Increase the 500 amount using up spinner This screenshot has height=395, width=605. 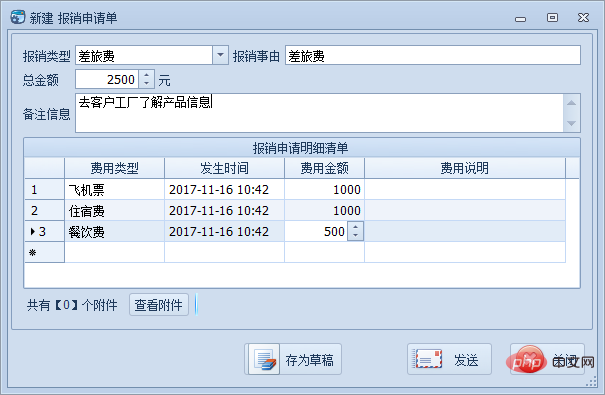355,227
